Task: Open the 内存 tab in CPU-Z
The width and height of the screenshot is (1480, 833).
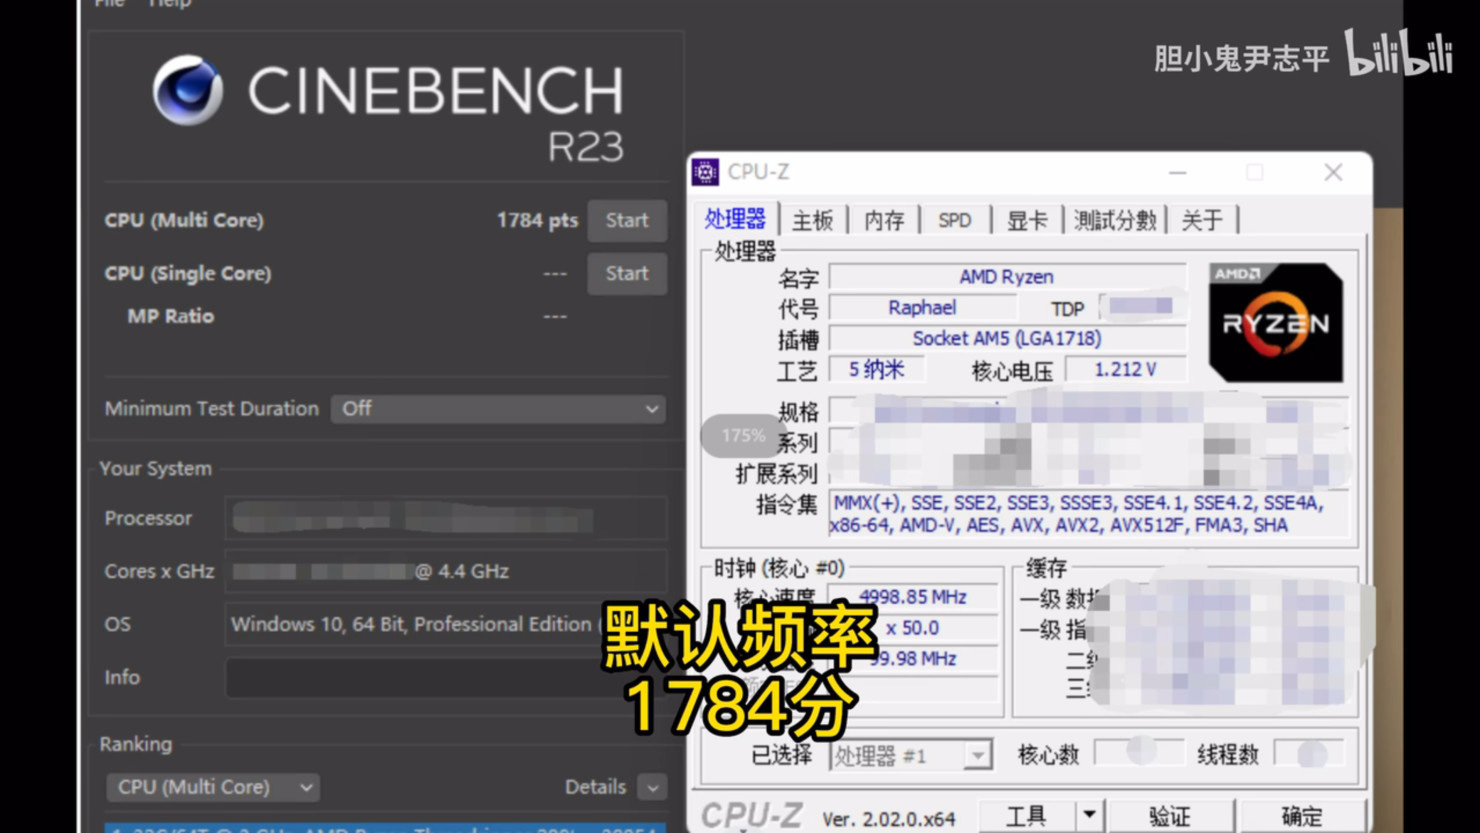Action: point(884,220)
